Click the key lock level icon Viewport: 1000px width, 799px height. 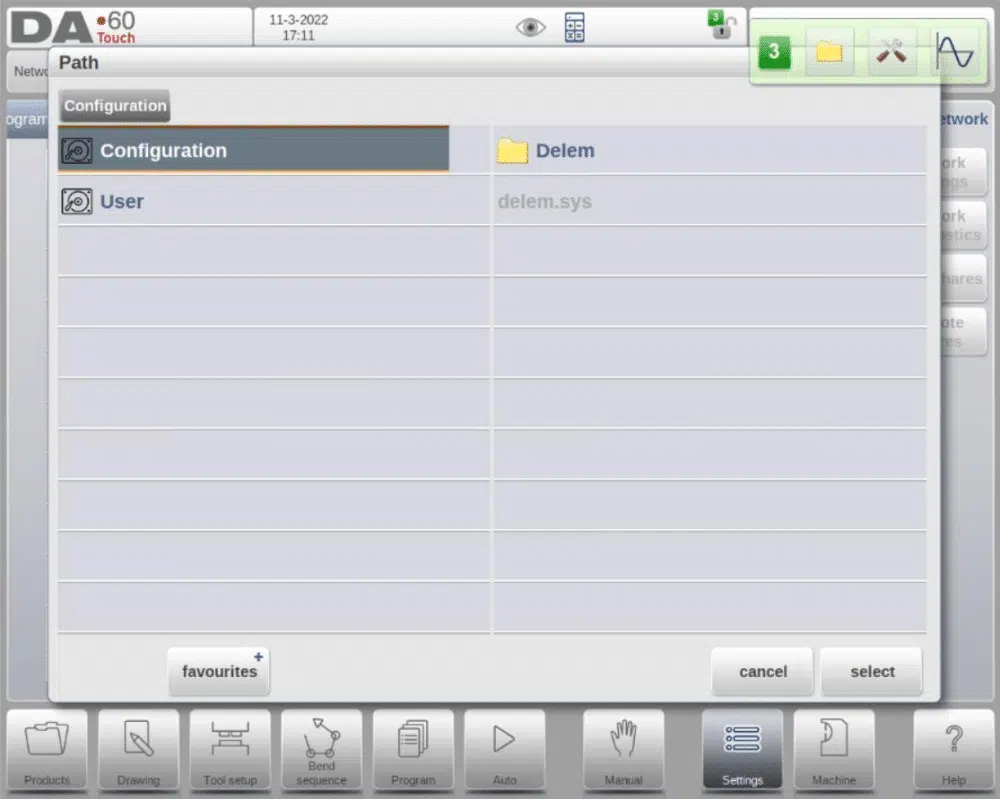(x=721, y=25)
